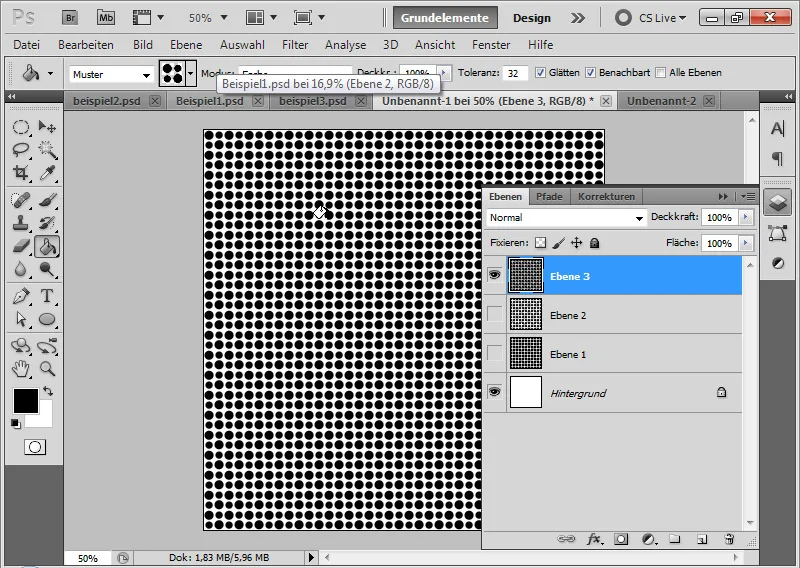Screen dimensions: 800x568
Task: Select the Clone Stamp tool
Action: [20, 223]
